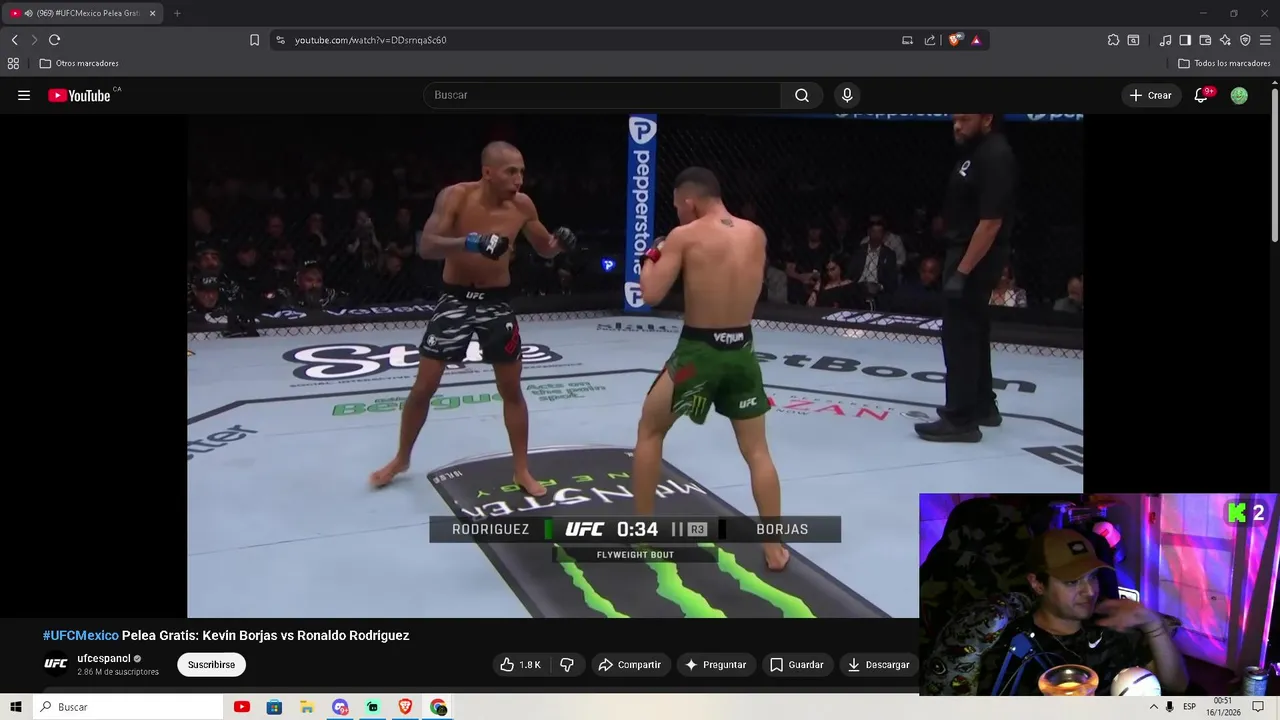Open YouTube app from the taskbar

pos(241,707)
